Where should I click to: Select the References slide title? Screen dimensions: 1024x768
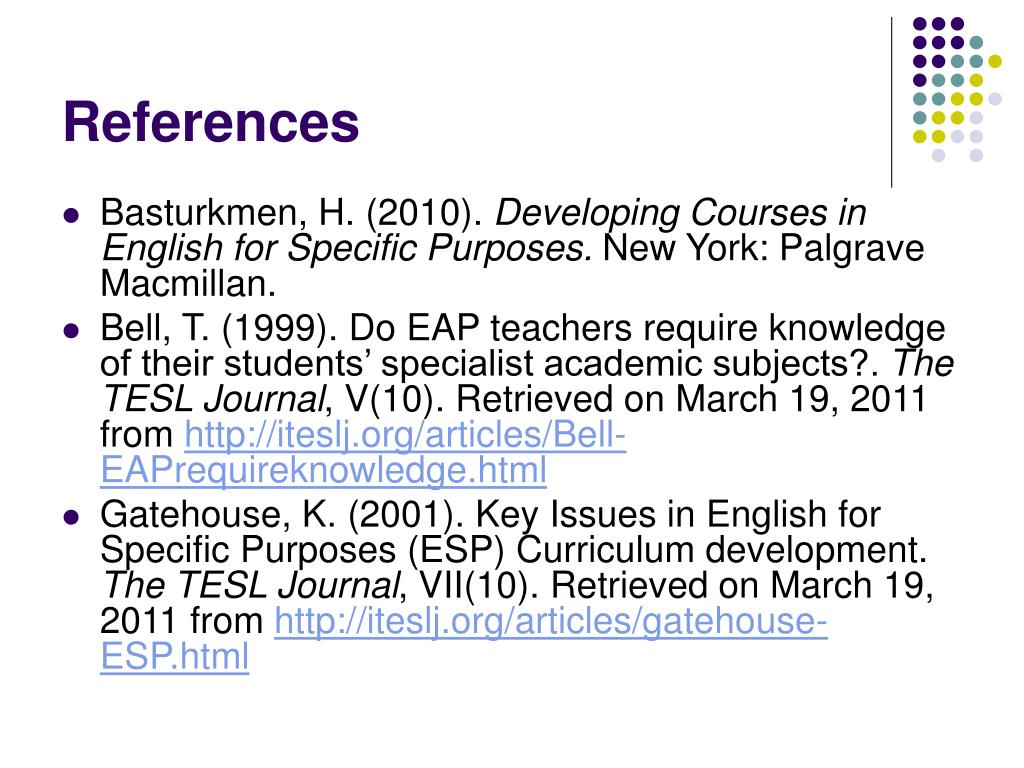coord(211,122)
